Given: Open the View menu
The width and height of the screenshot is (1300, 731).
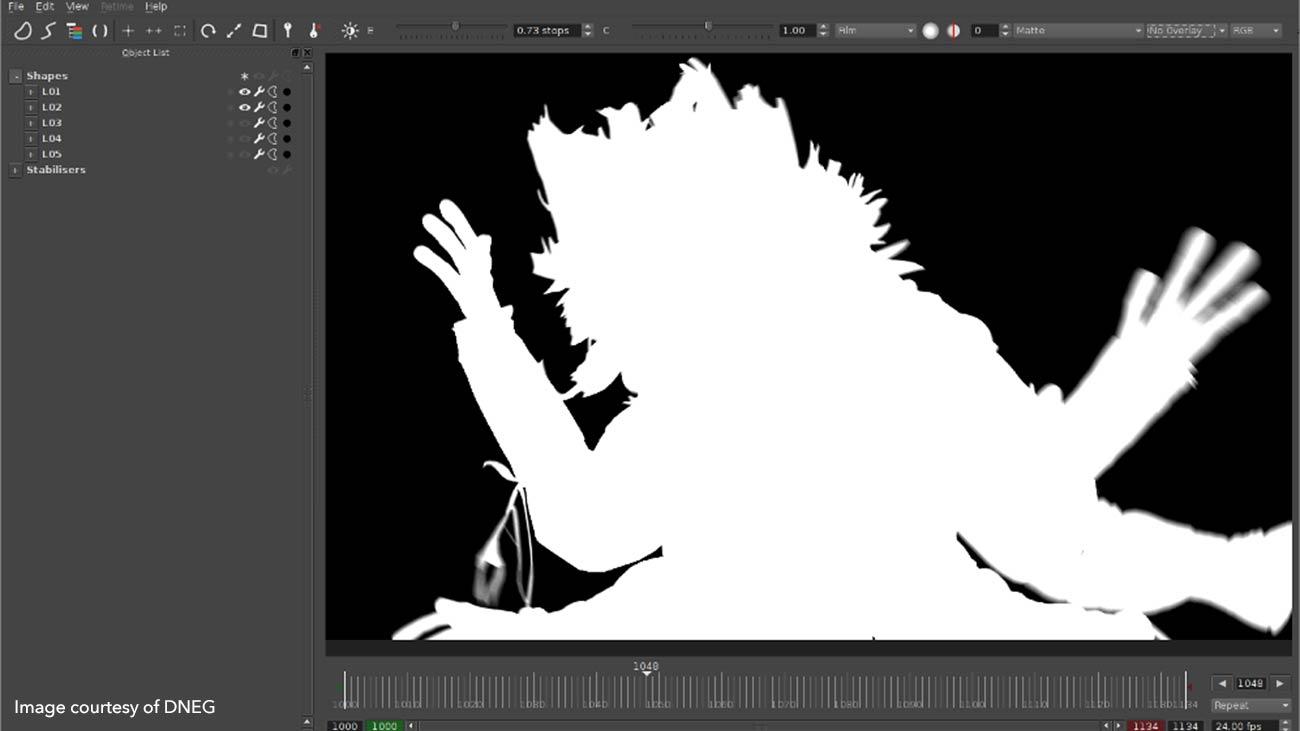Looking at the screenshot, I should pos(76,6).
